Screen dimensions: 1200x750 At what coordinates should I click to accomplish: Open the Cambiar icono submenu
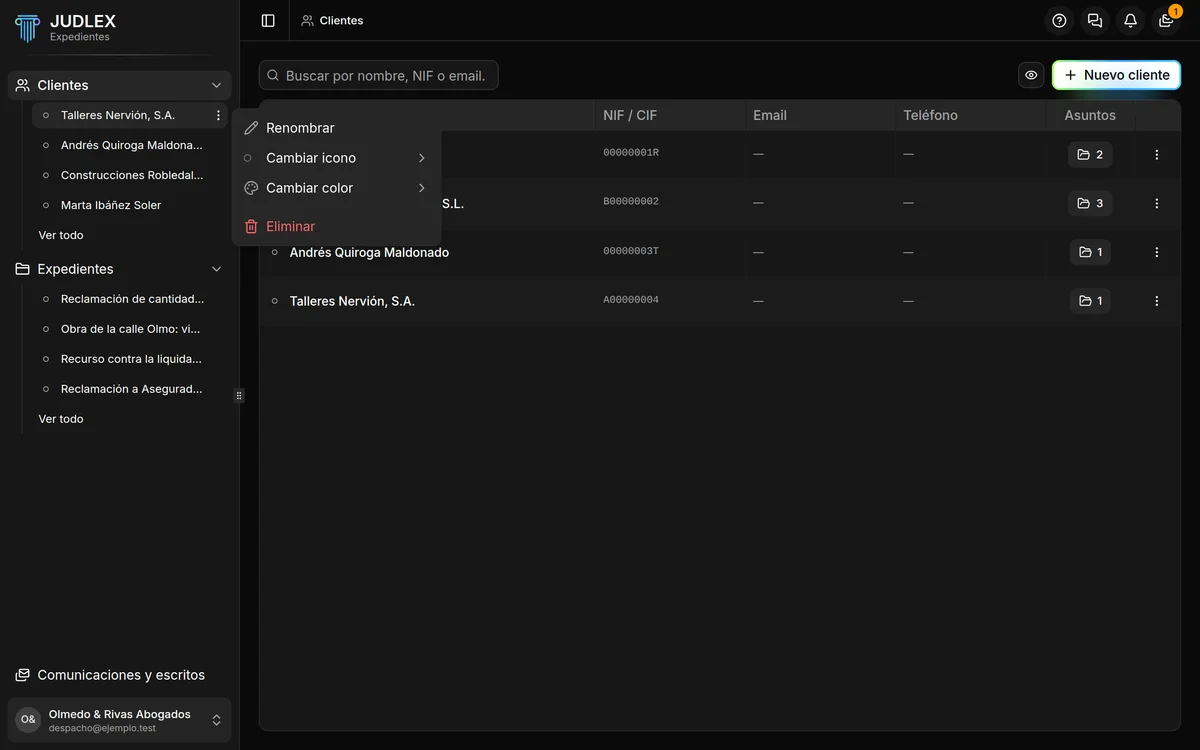click(x=336, y=158)
